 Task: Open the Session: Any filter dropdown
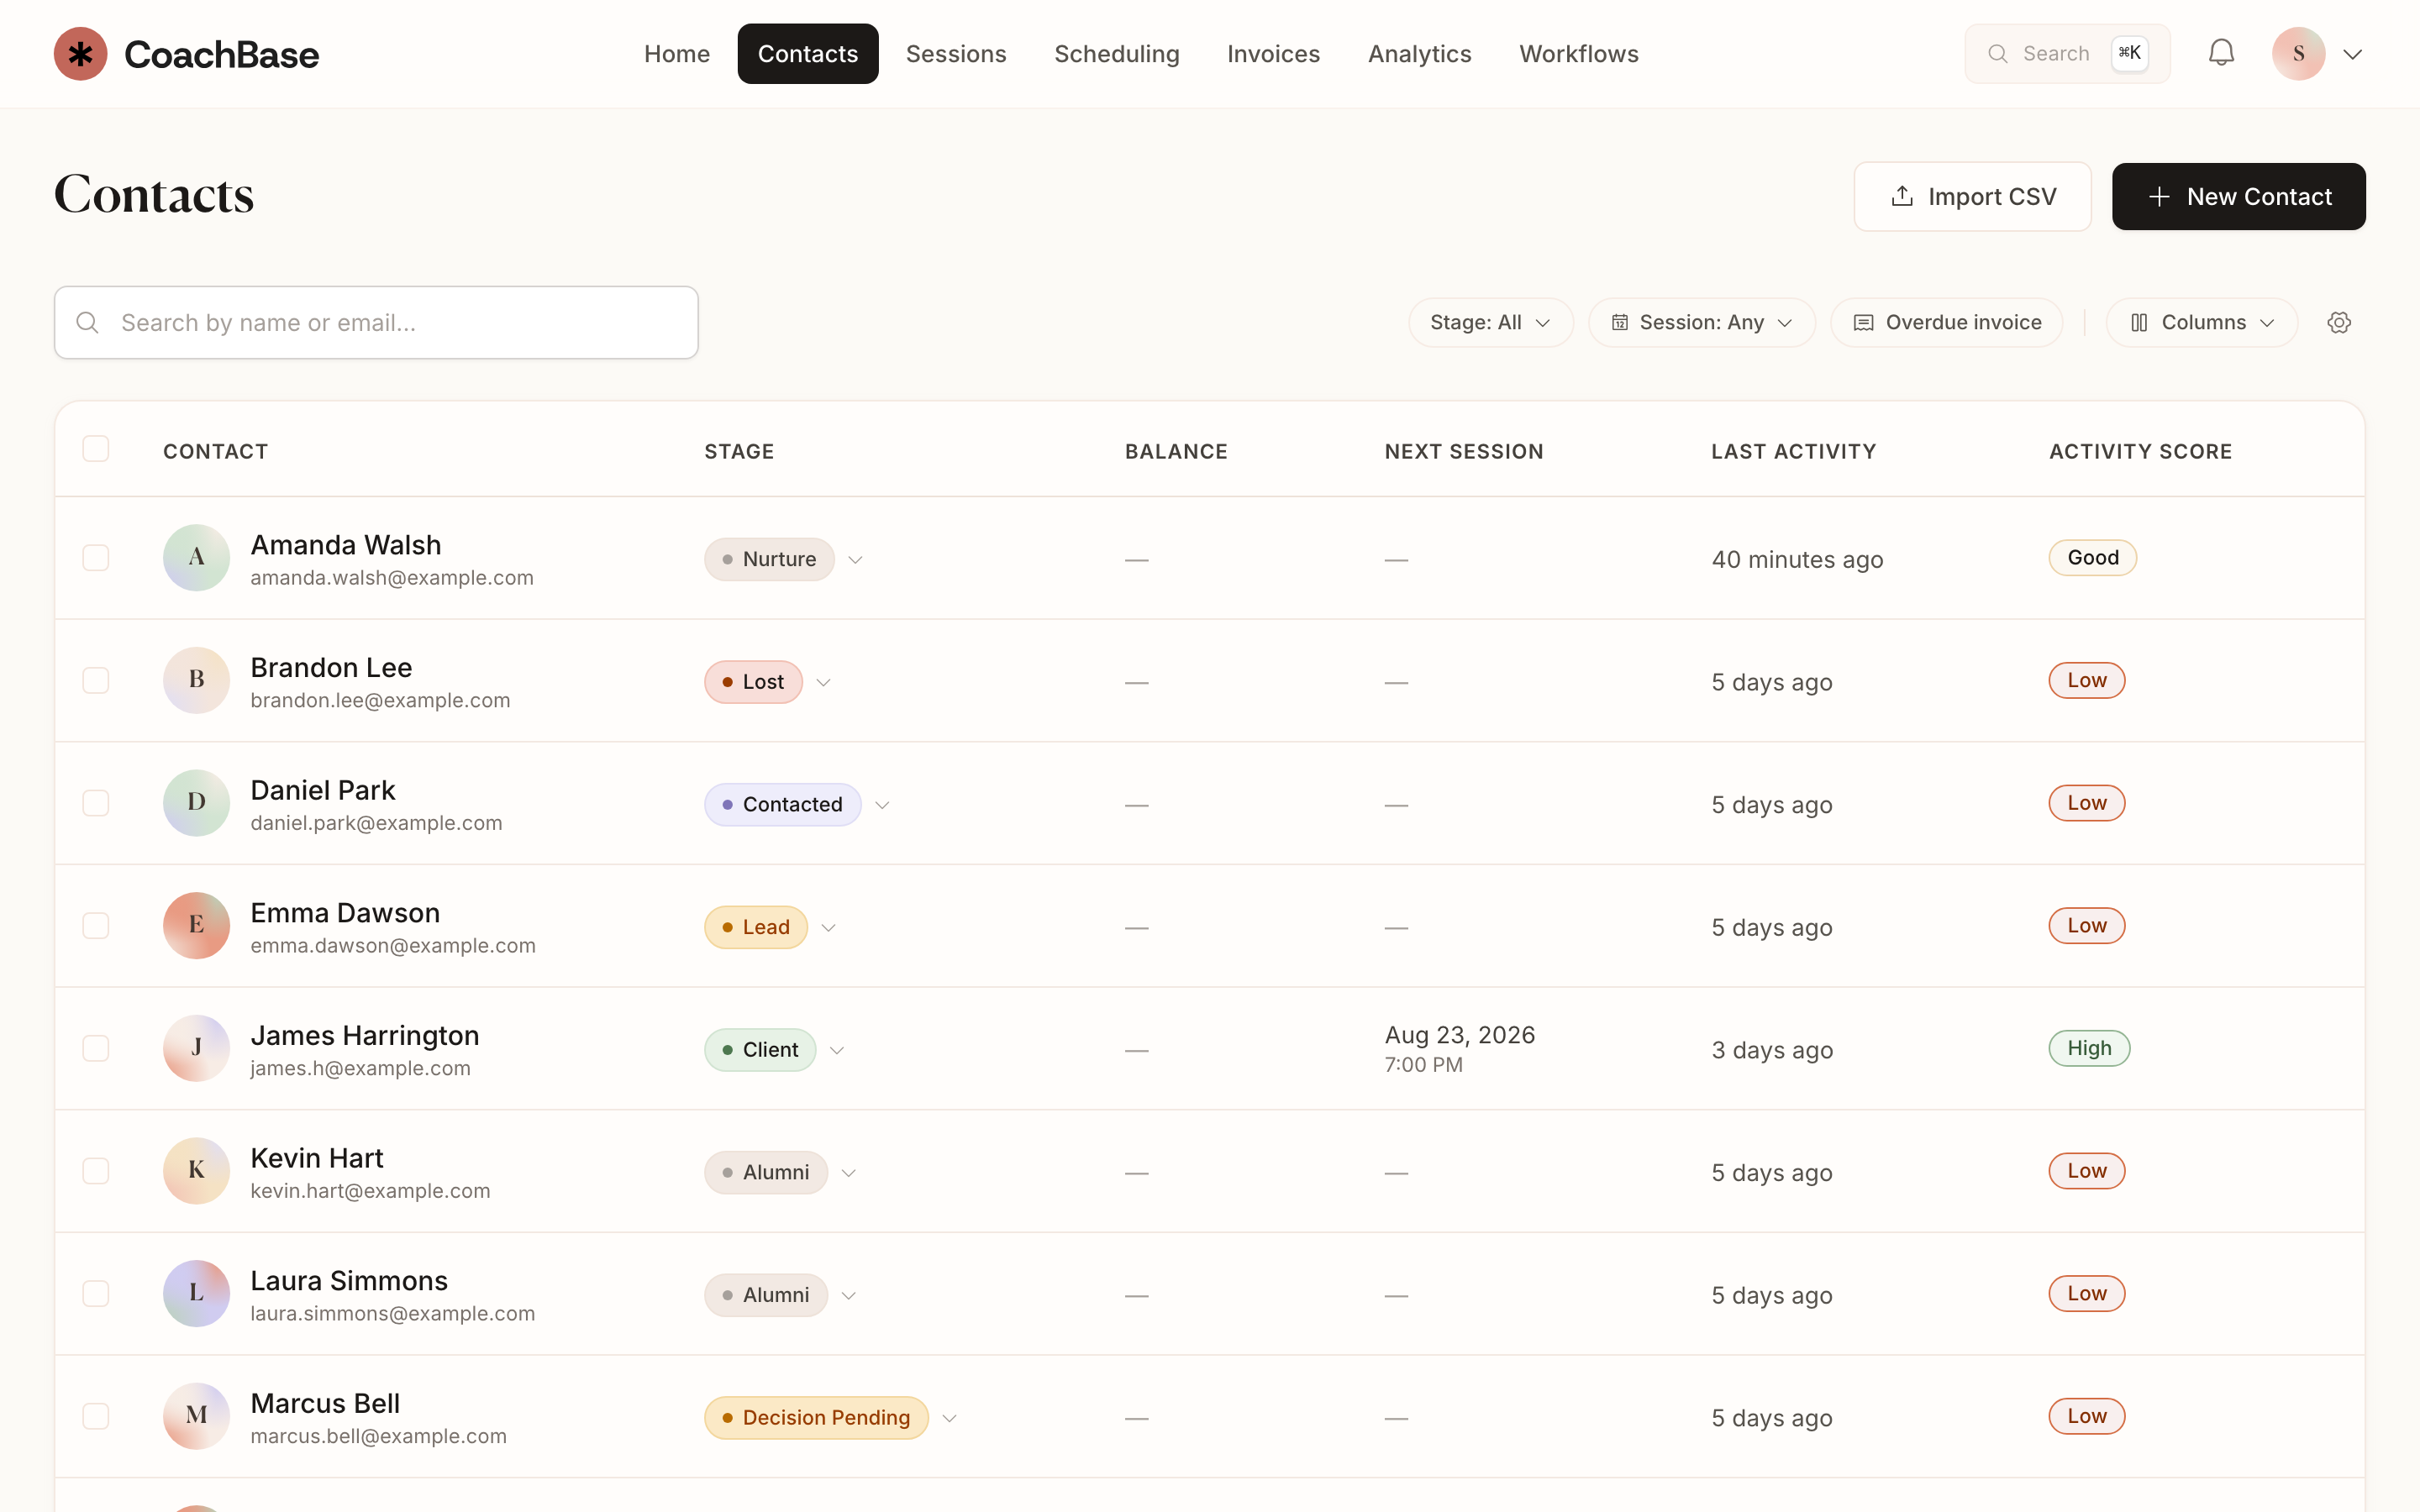pos(1701,322)
